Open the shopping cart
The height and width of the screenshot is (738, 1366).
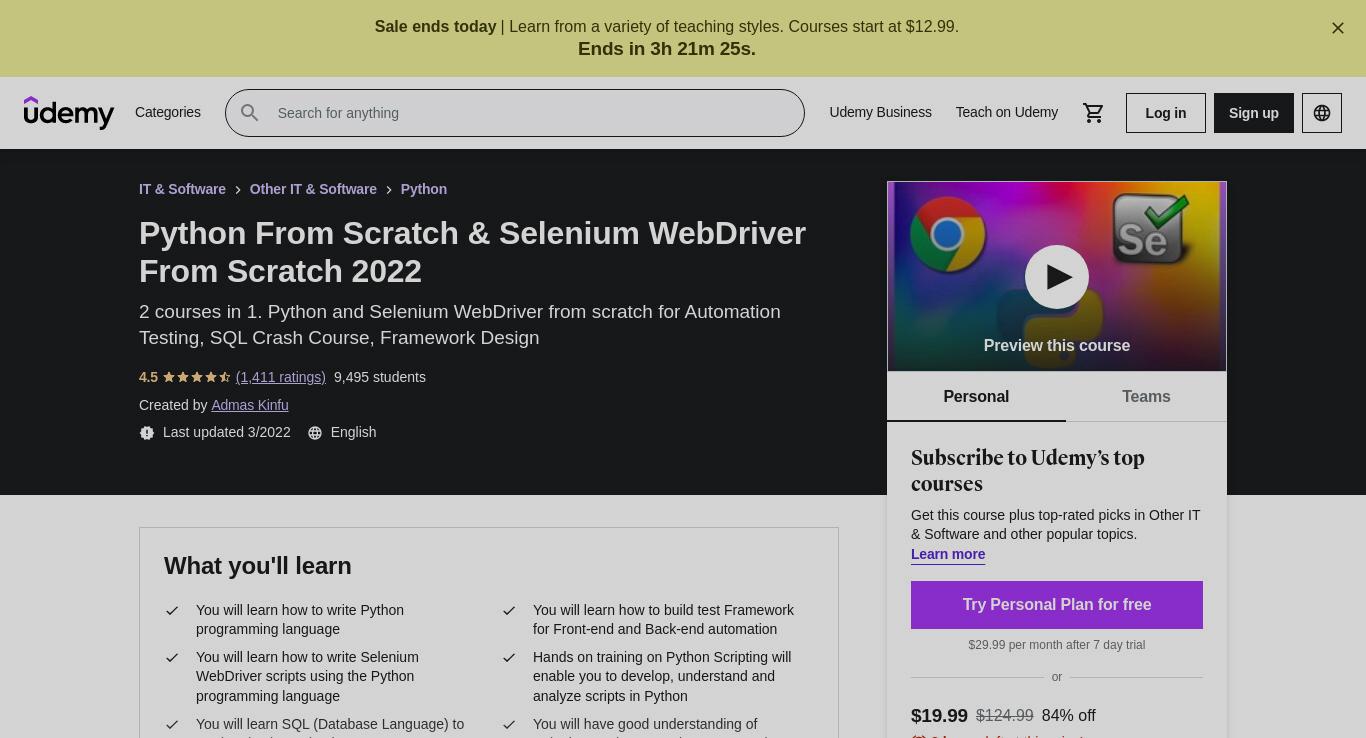[x=1093, y=113]
